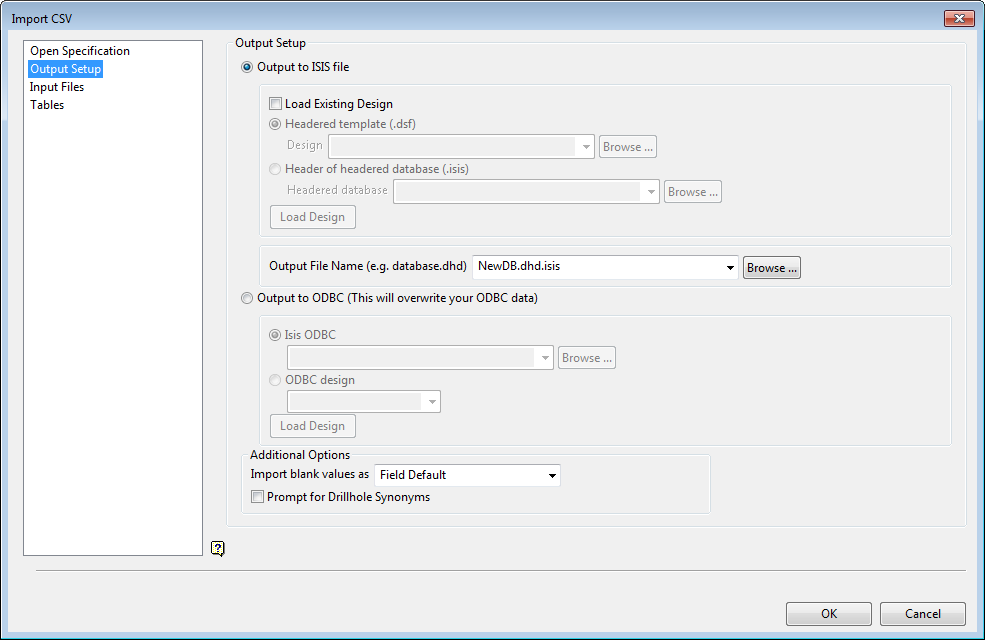Go to the Open Specification page
The image size is (985, 640).
point(80,51)
